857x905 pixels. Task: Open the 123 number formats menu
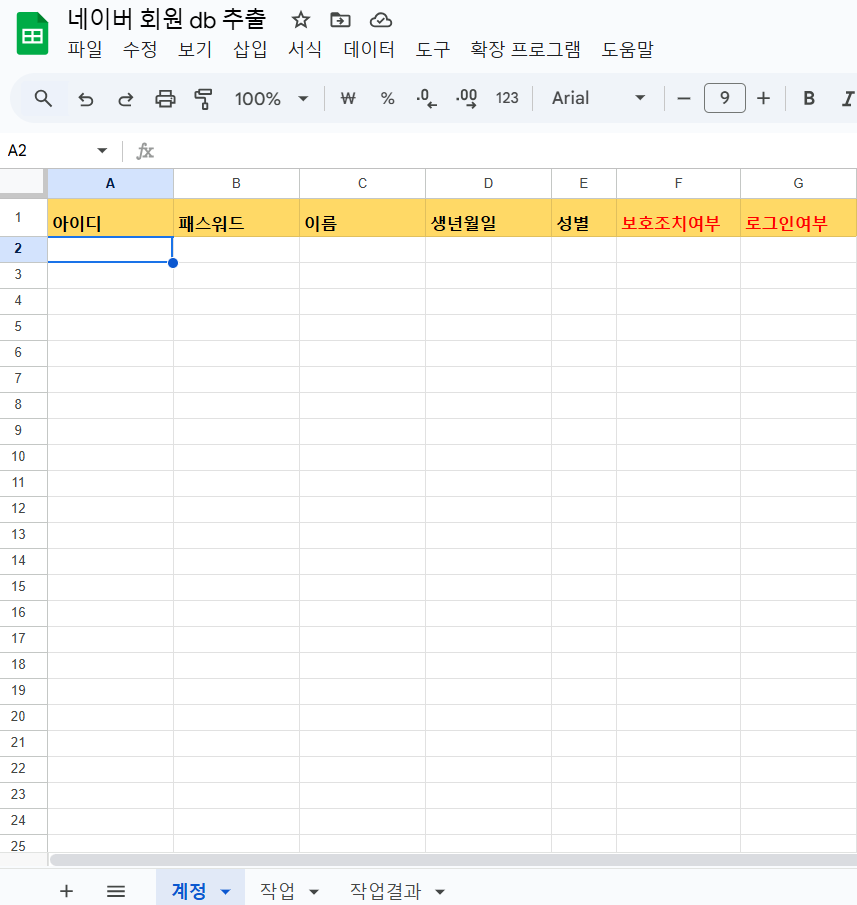click(507, 98)
